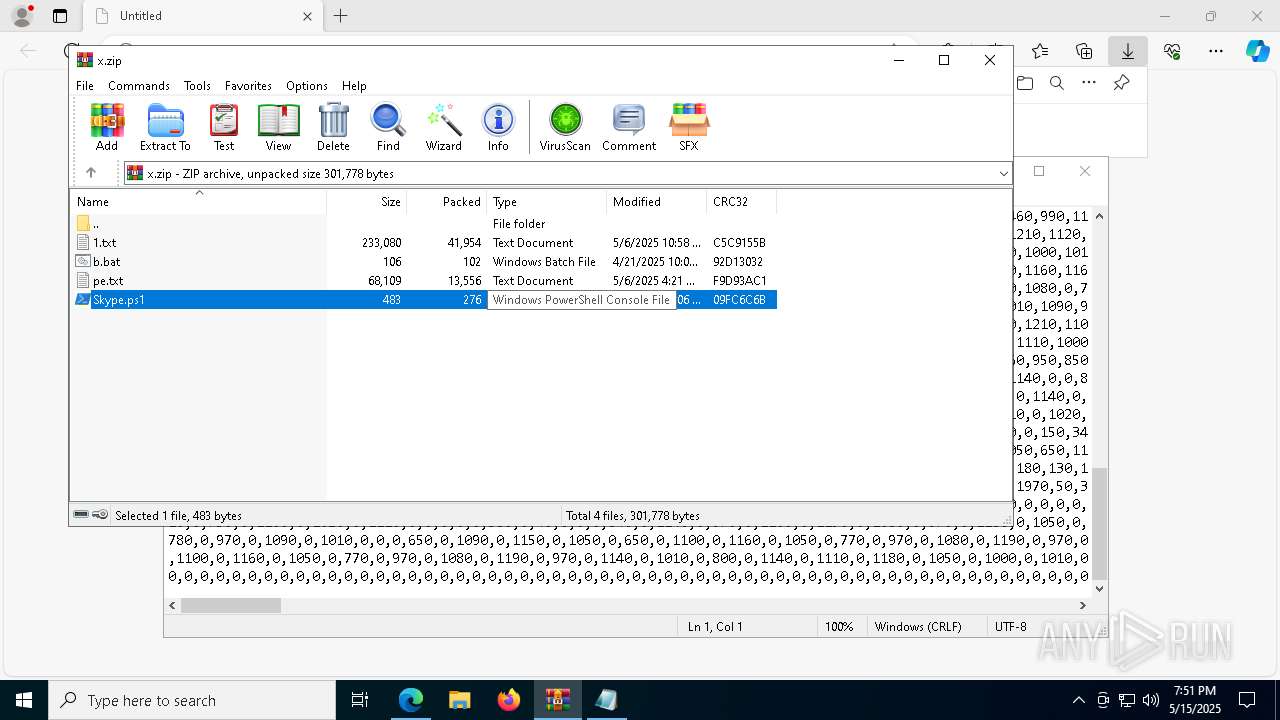Sort by the Type column header
The width and height of the screenshot is (1280, 720).
[546, 202]
